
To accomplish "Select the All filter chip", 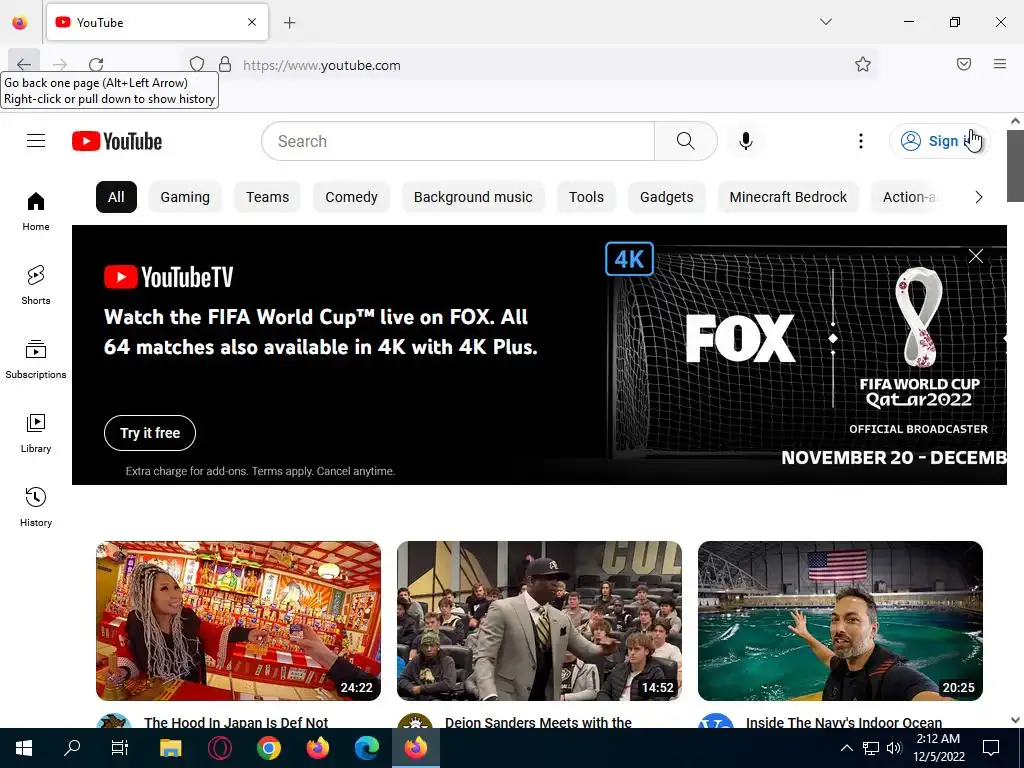I will 116,197.
